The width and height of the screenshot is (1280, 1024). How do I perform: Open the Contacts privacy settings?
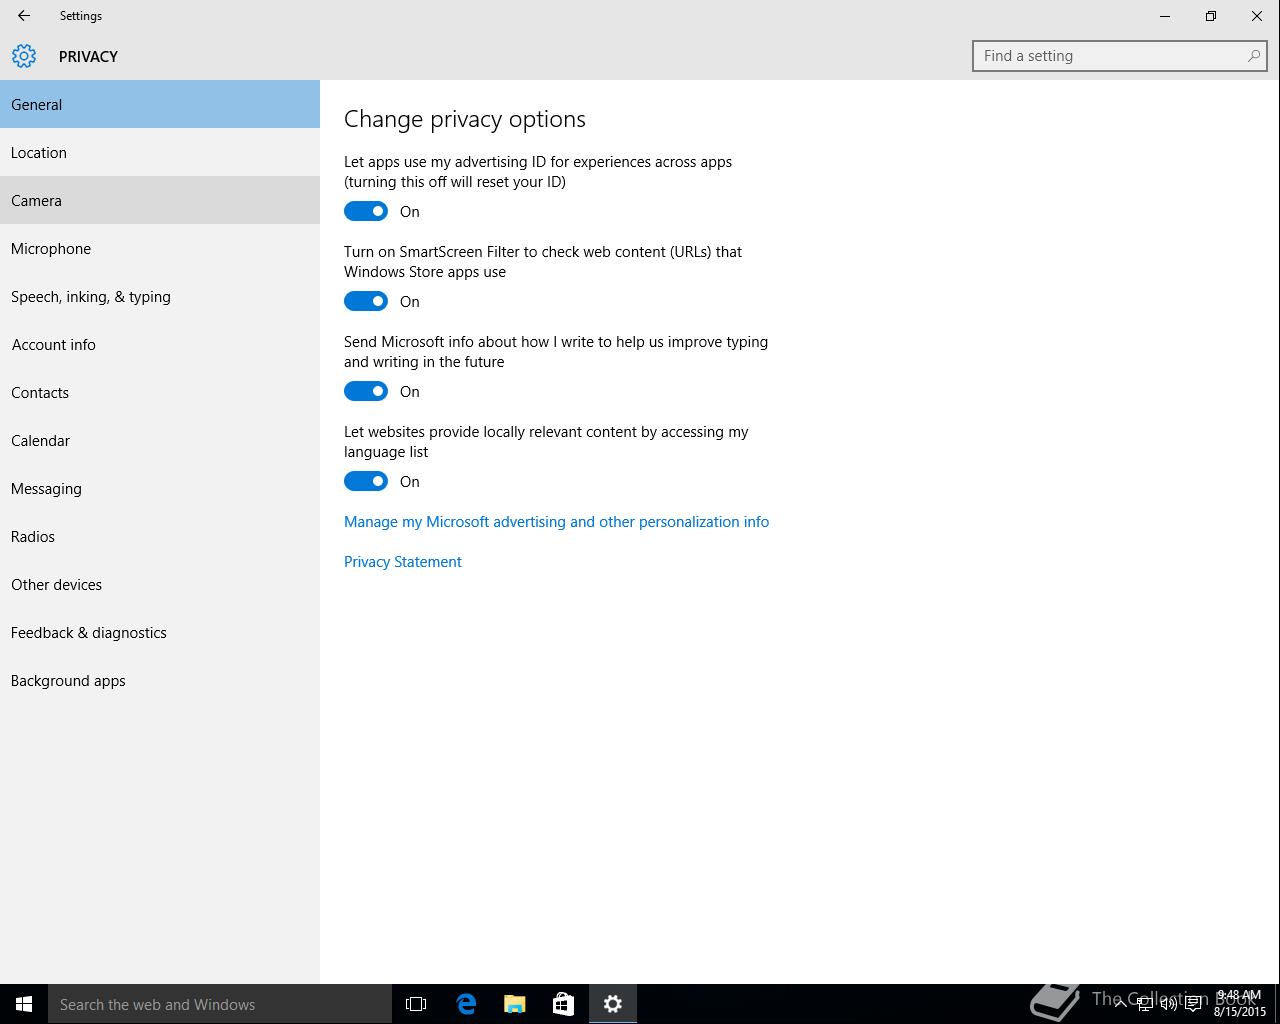[x=160, y=392]
